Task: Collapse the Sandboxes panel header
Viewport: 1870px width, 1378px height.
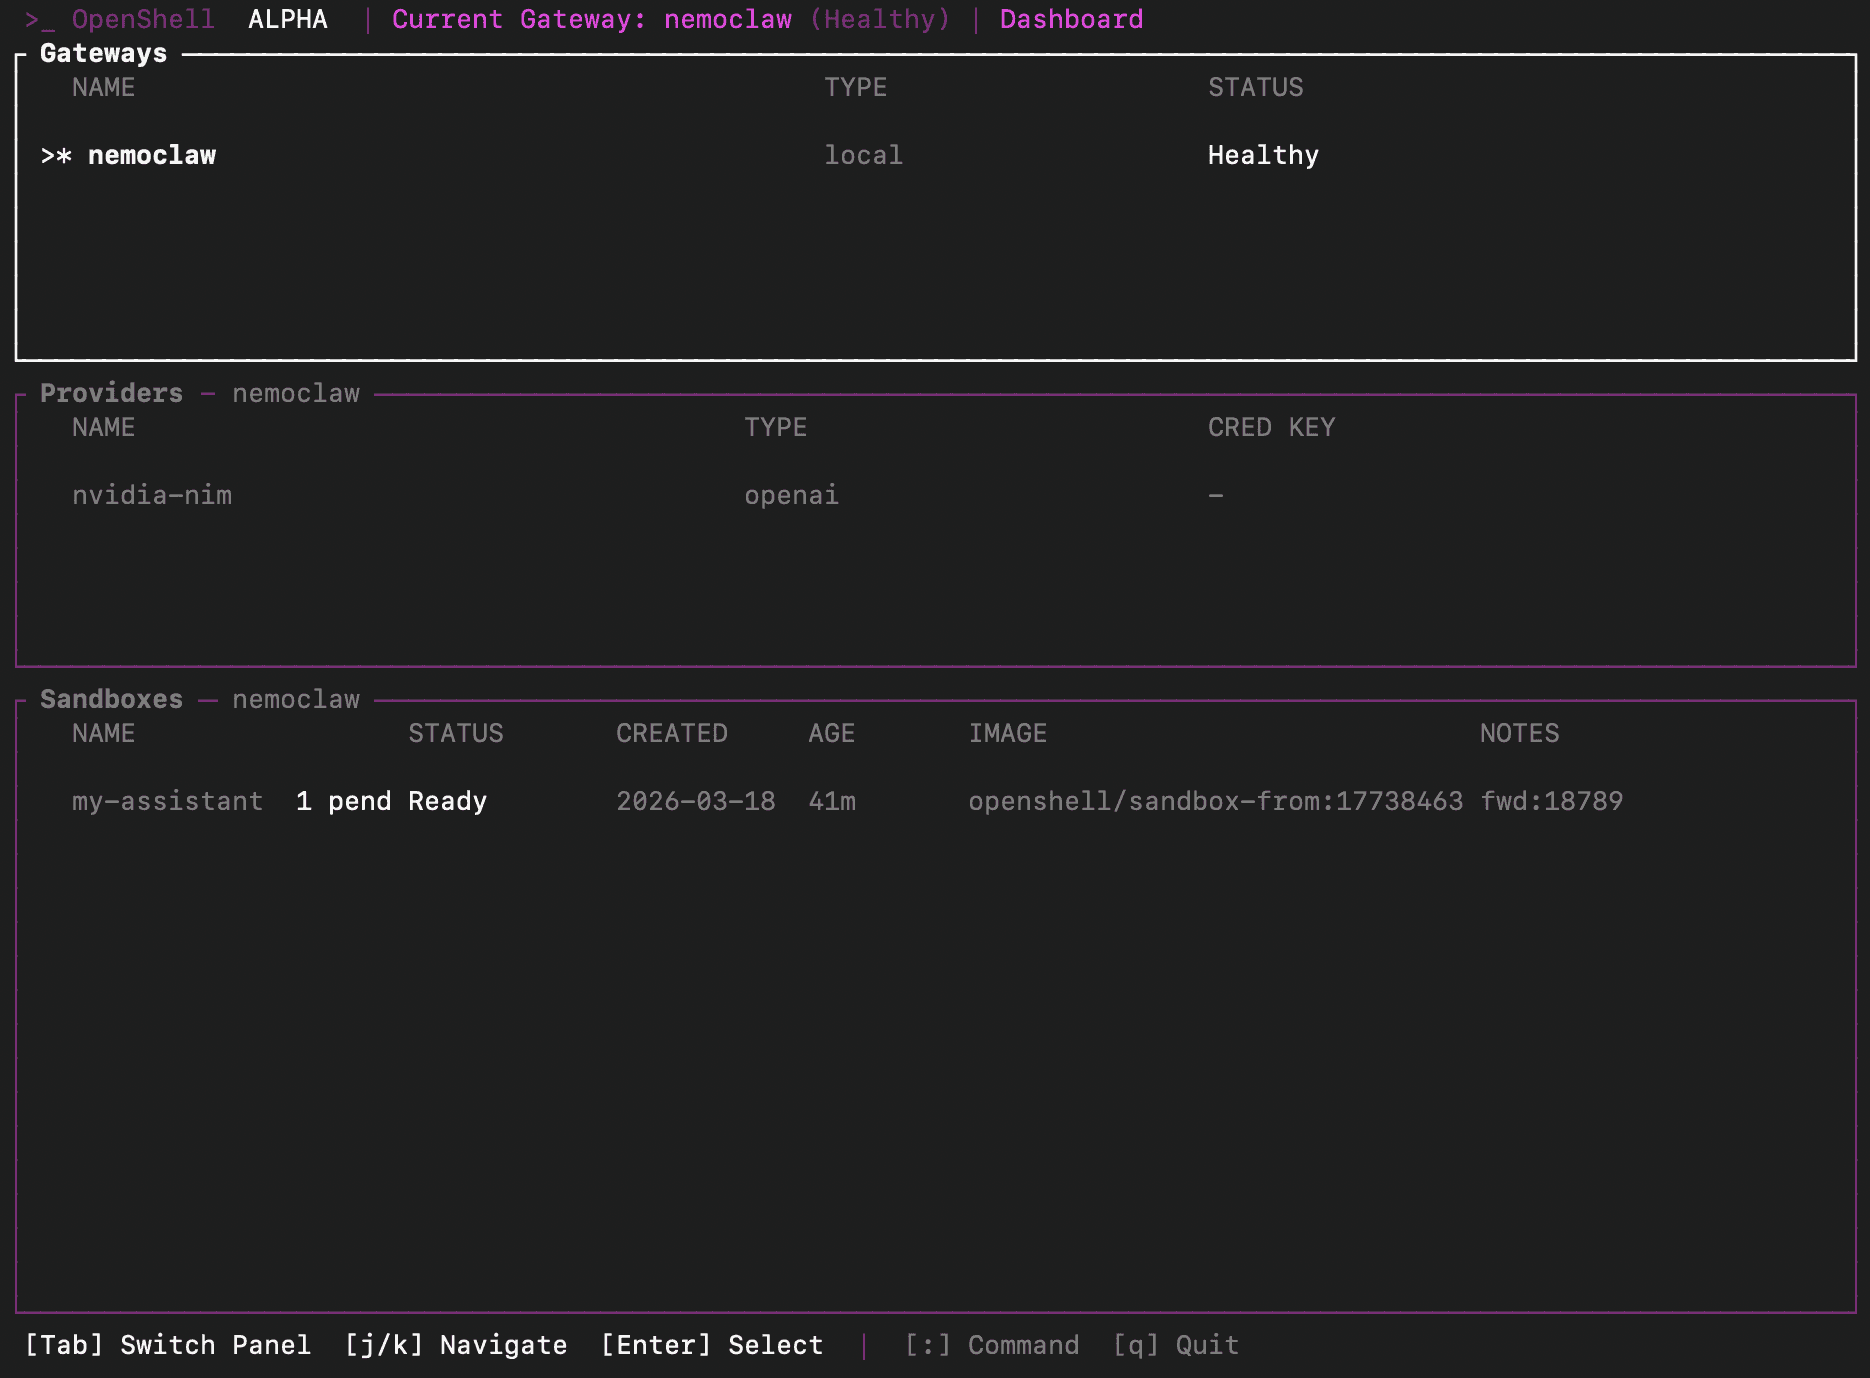Action: coord(110,699)
